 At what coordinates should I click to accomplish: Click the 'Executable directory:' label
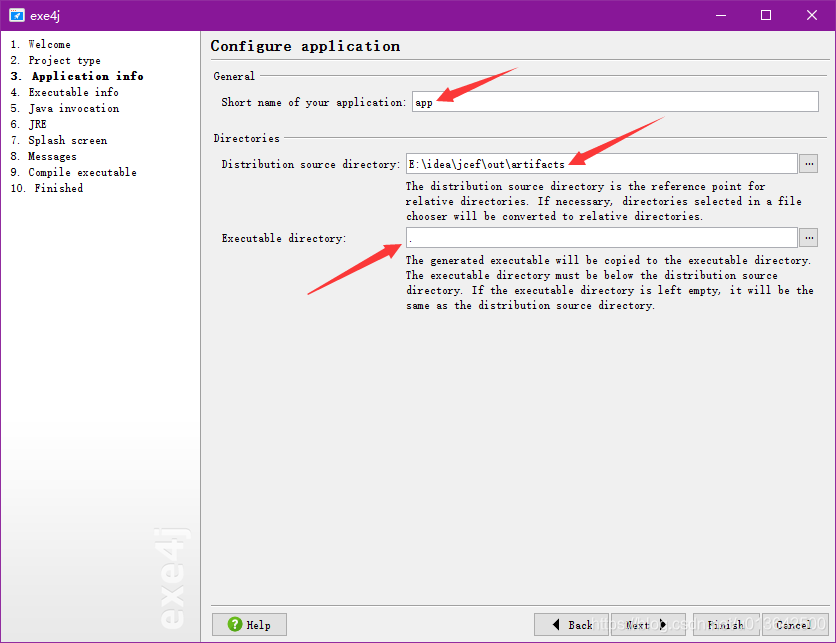284,238
